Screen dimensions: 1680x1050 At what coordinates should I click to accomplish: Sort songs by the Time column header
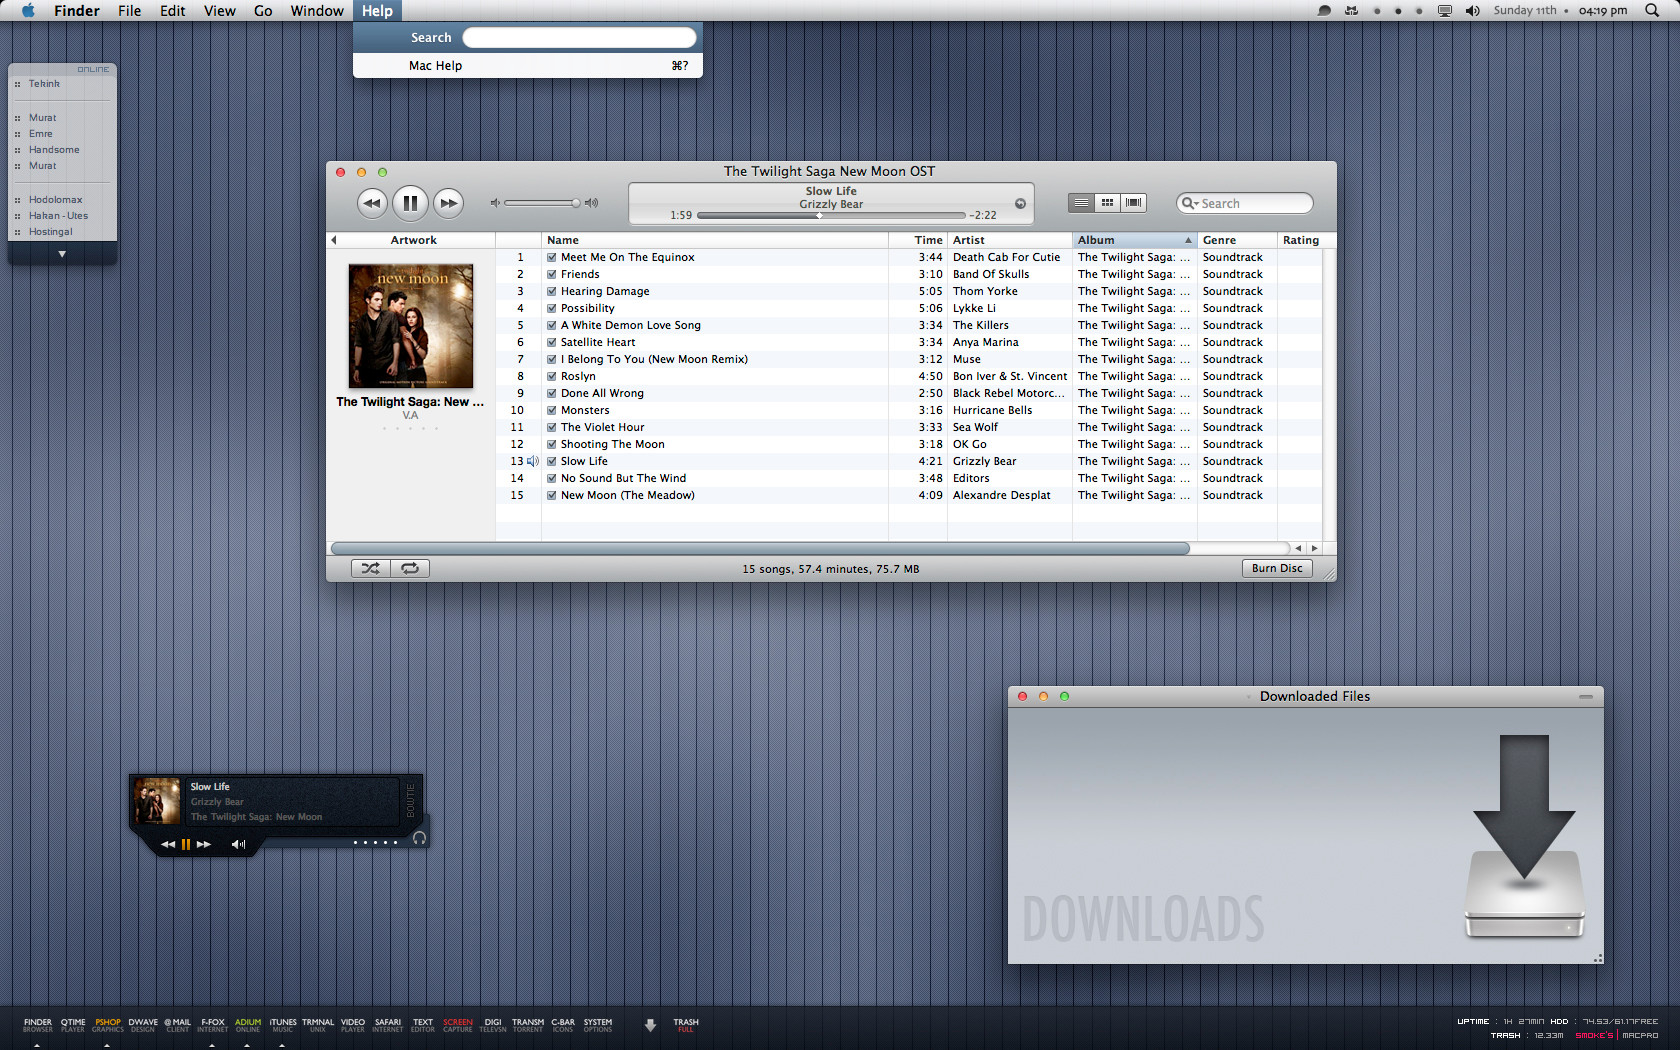[918, 240]
